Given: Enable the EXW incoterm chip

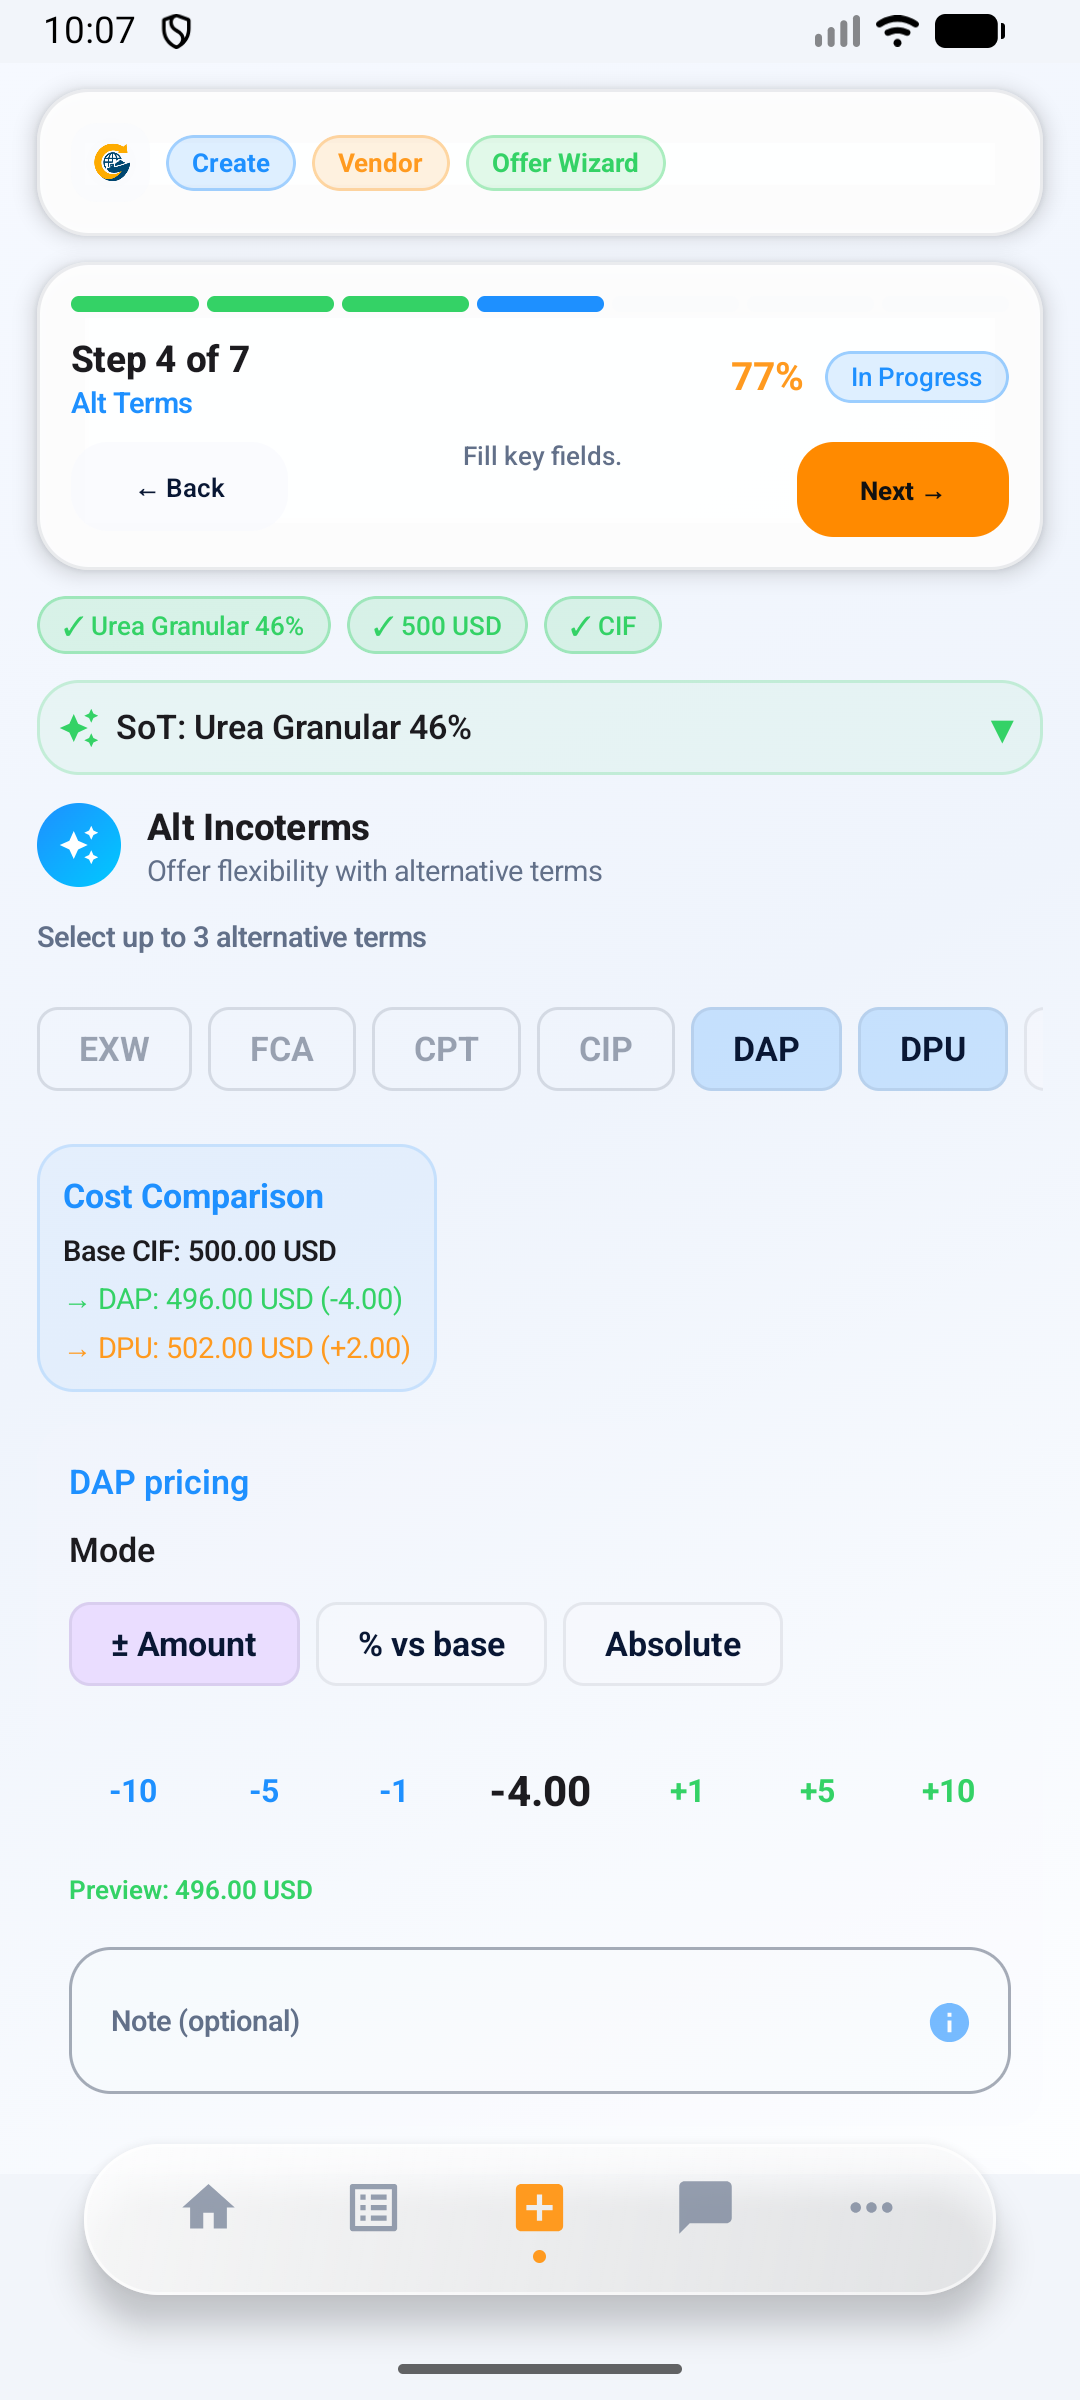Looking at the screenshot, I should click(114, 1049).
